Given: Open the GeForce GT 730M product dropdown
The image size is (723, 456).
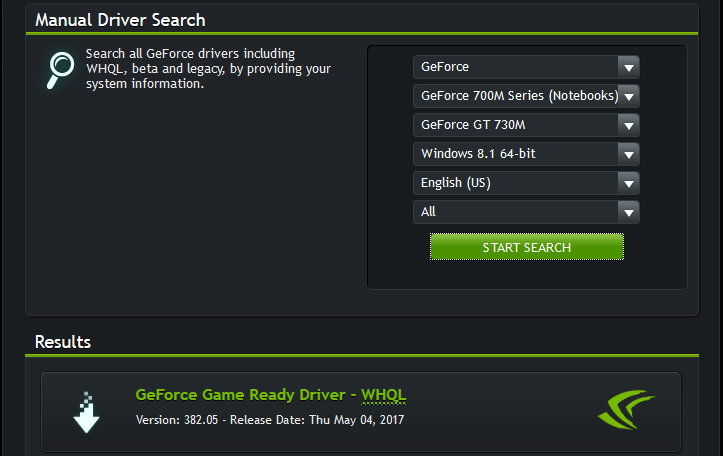Looking at the screenshot, I should tap(526, 125).
